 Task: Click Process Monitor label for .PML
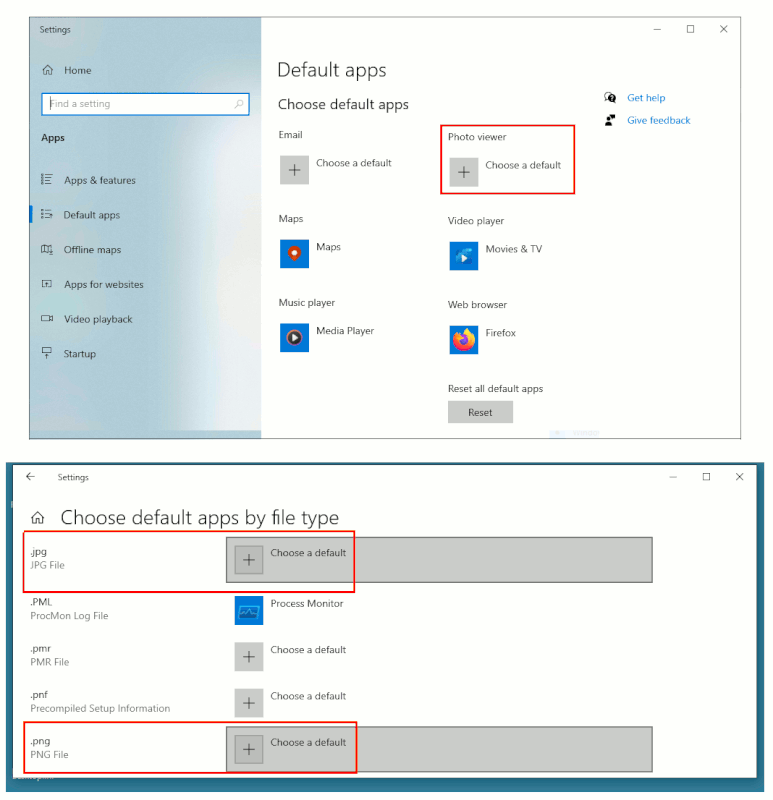(307, 604)
